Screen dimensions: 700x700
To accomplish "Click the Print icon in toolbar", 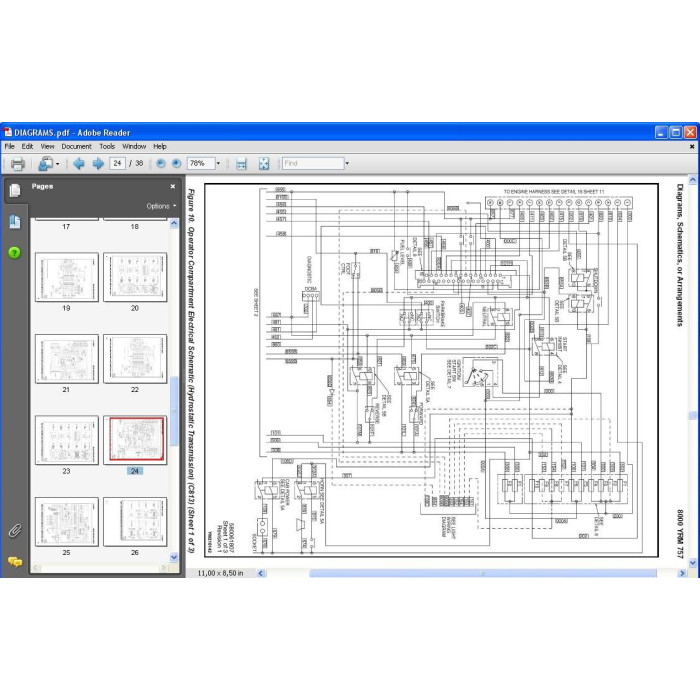I will click(17, 164).
